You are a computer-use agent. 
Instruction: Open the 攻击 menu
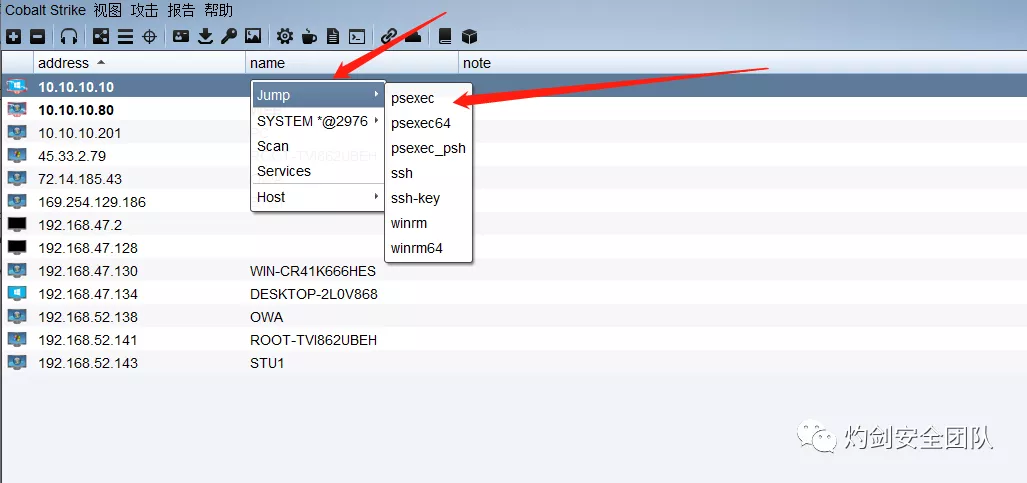click(x=144, y=10)
